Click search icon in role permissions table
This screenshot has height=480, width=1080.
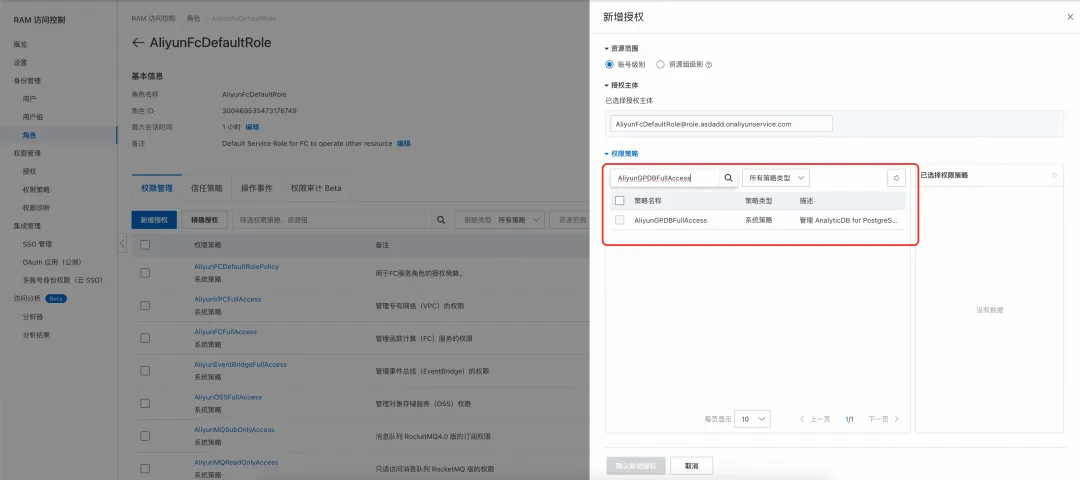coord(441,220)
